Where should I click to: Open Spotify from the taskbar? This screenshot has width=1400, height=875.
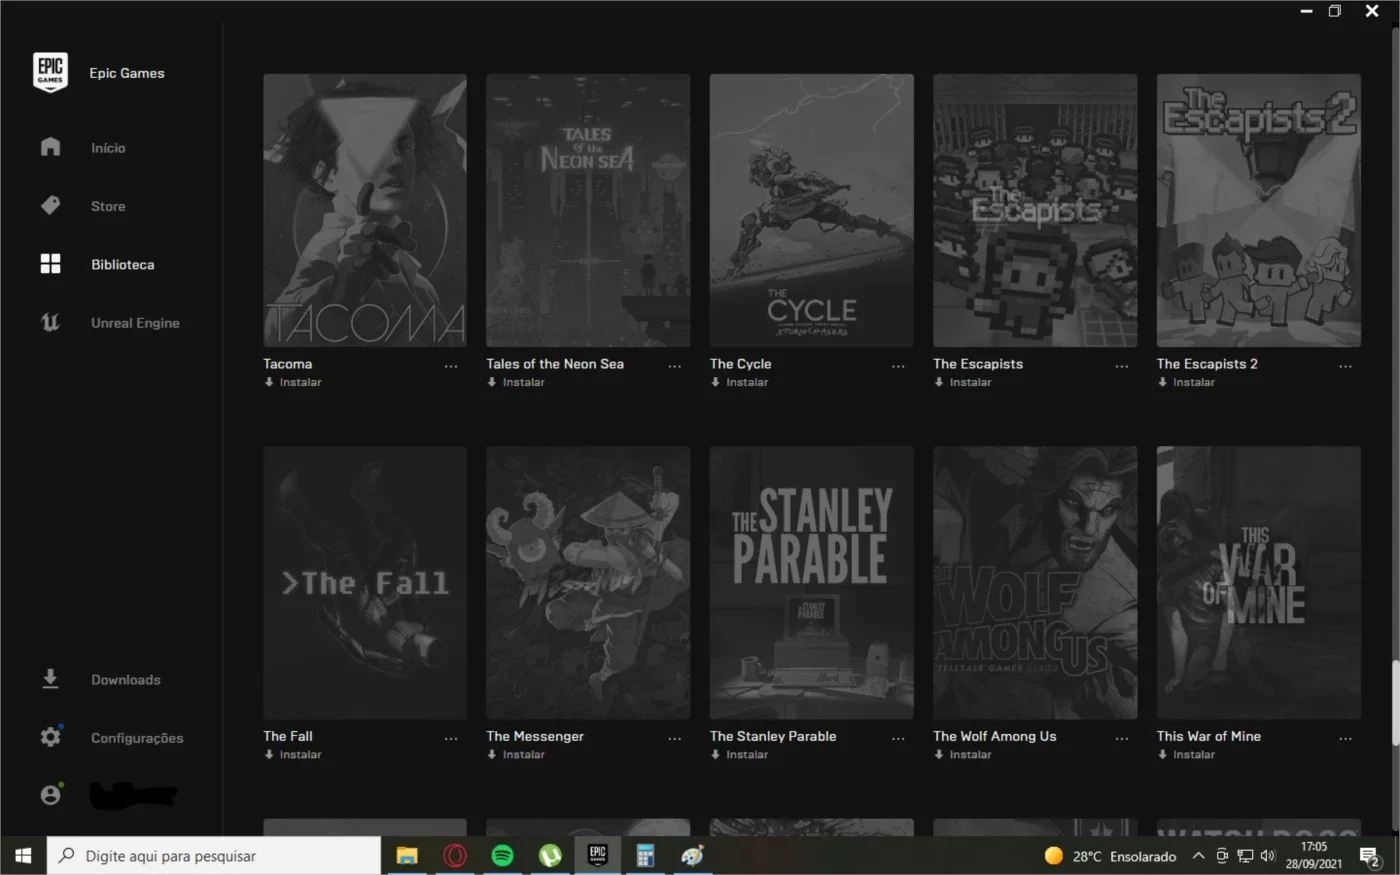[x=502, y=856]
